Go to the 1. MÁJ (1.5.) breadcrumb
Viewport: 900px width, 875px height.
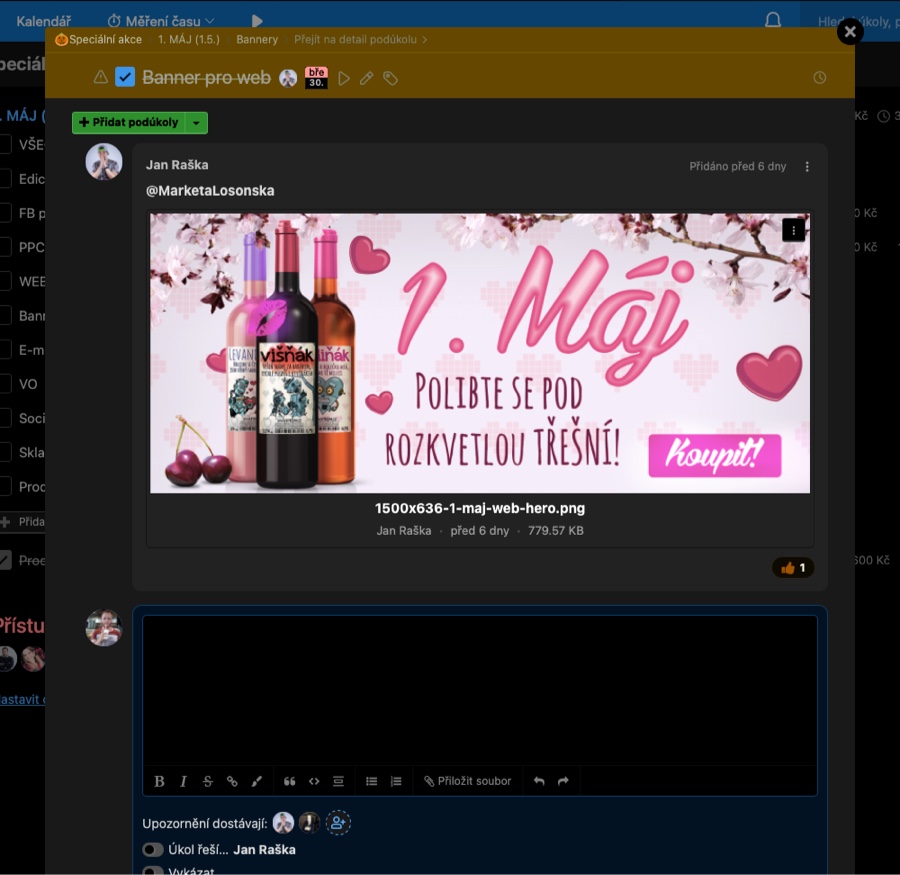pyautogui.click(x=189, y=40)
